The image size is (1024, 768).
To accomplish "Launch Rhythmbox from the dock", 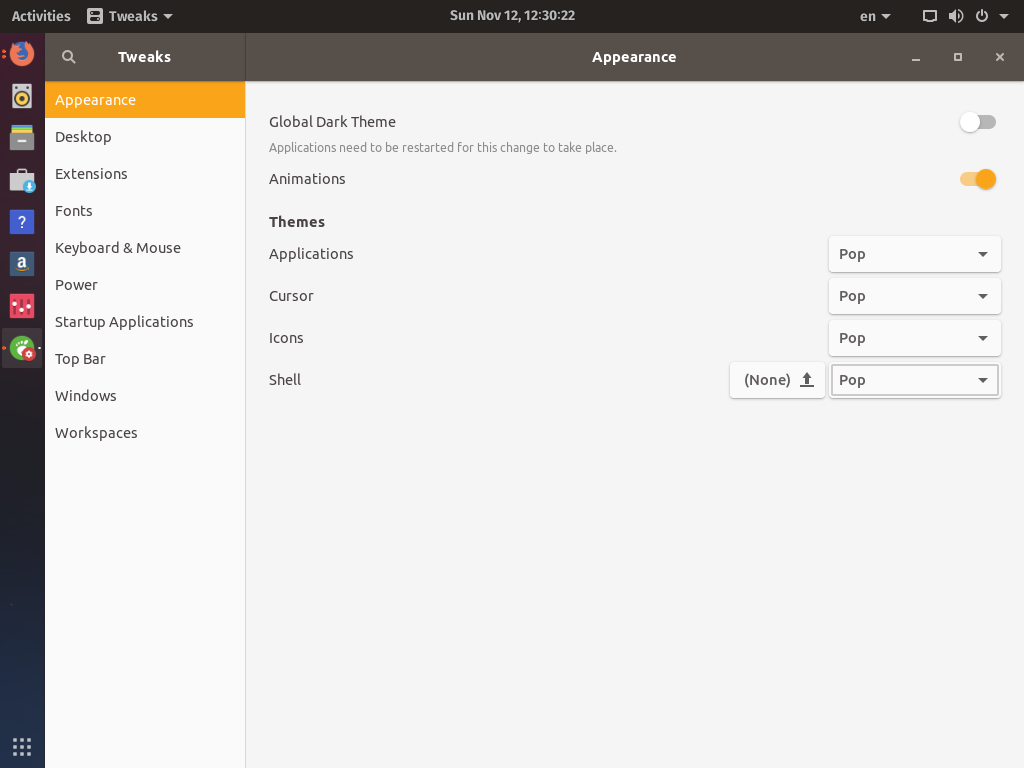I will (22, 95).
